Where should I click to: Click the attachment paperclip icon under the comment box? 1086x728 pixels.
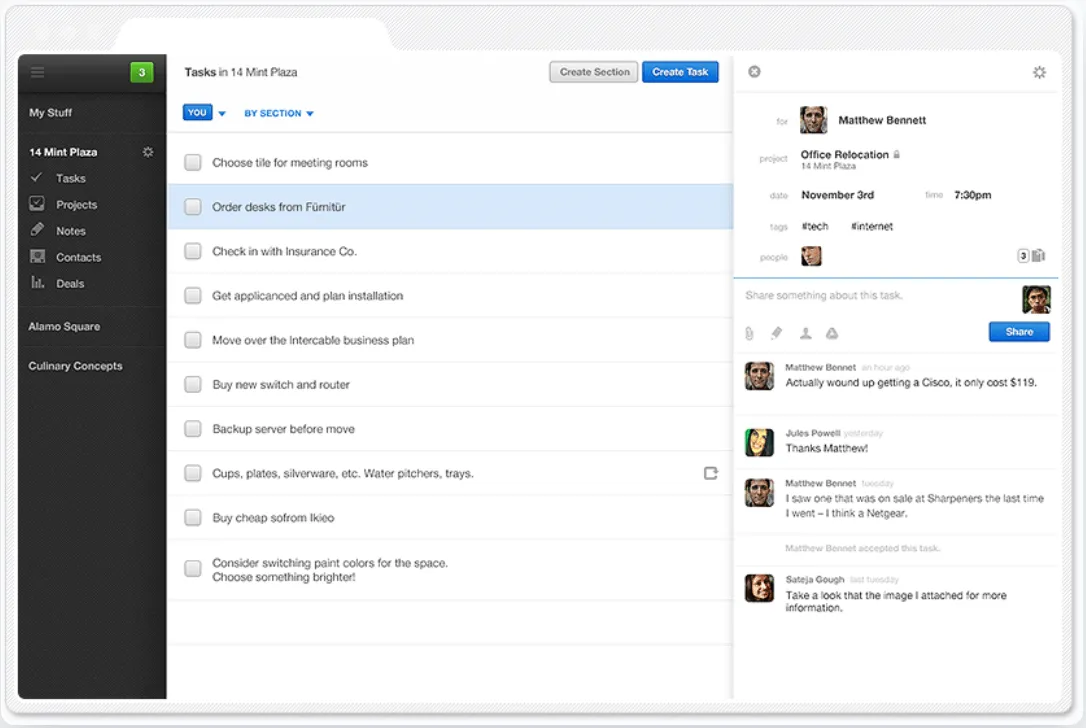[x=749, y=333]
